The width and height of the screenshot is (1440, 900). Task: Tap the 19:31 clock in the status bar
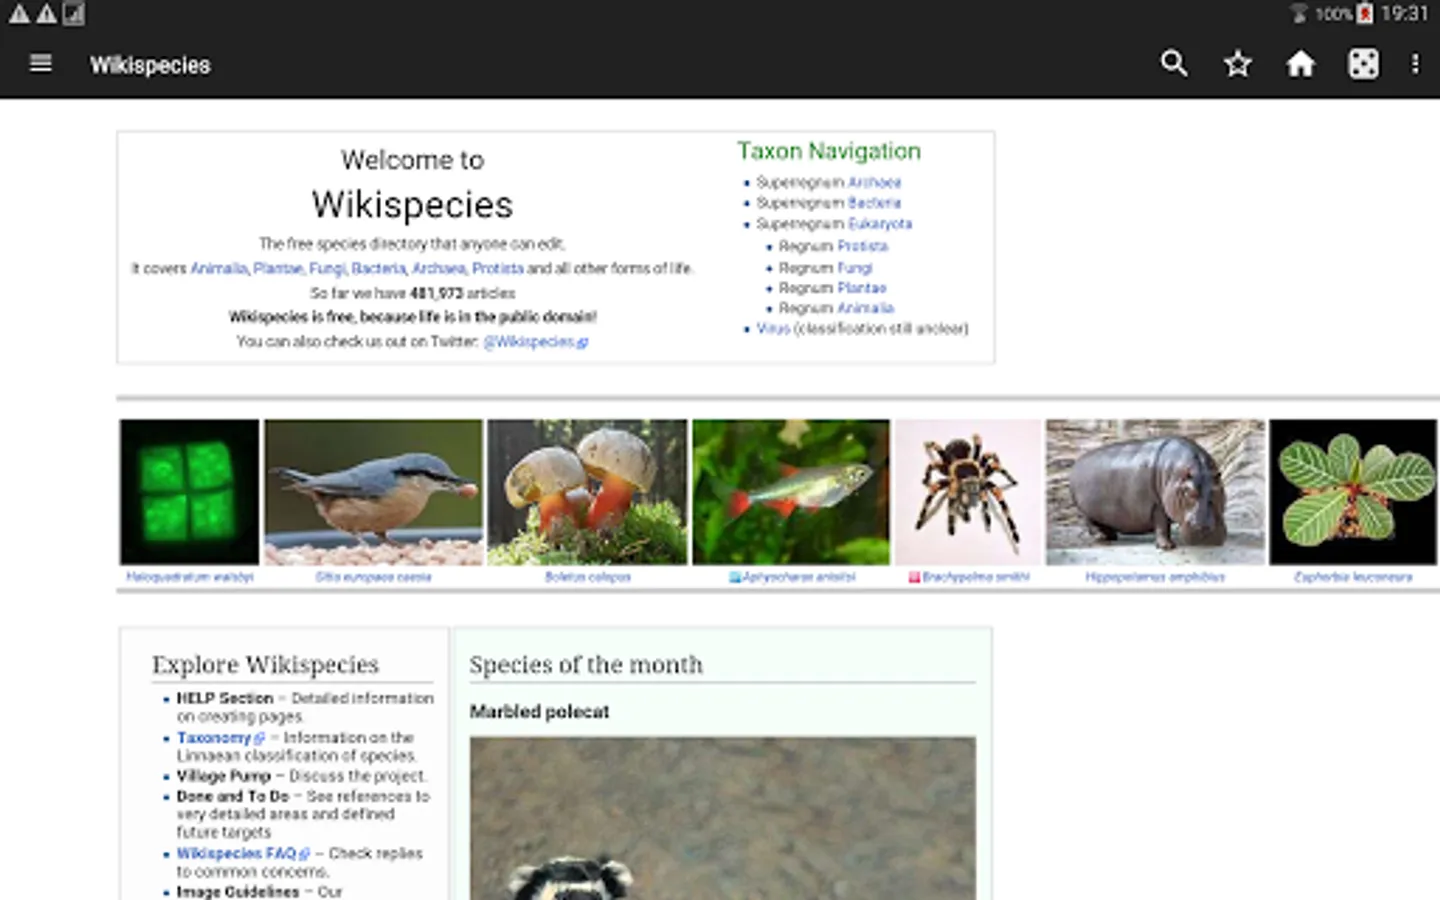tap(1404, 14)
